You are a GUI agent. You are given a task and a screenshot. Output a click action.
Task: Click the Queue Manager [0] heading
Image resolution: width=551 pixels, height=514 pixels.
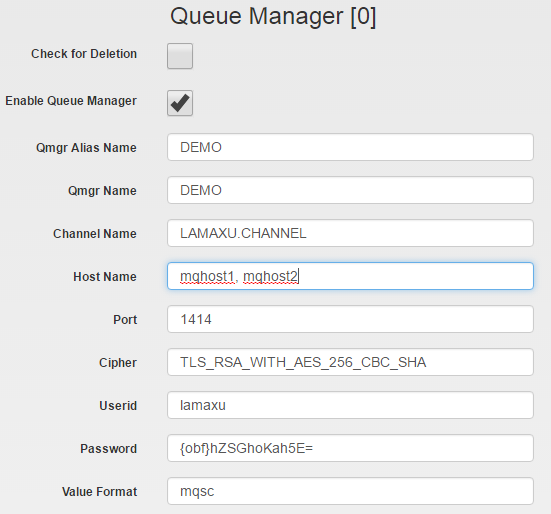(273, 16)
